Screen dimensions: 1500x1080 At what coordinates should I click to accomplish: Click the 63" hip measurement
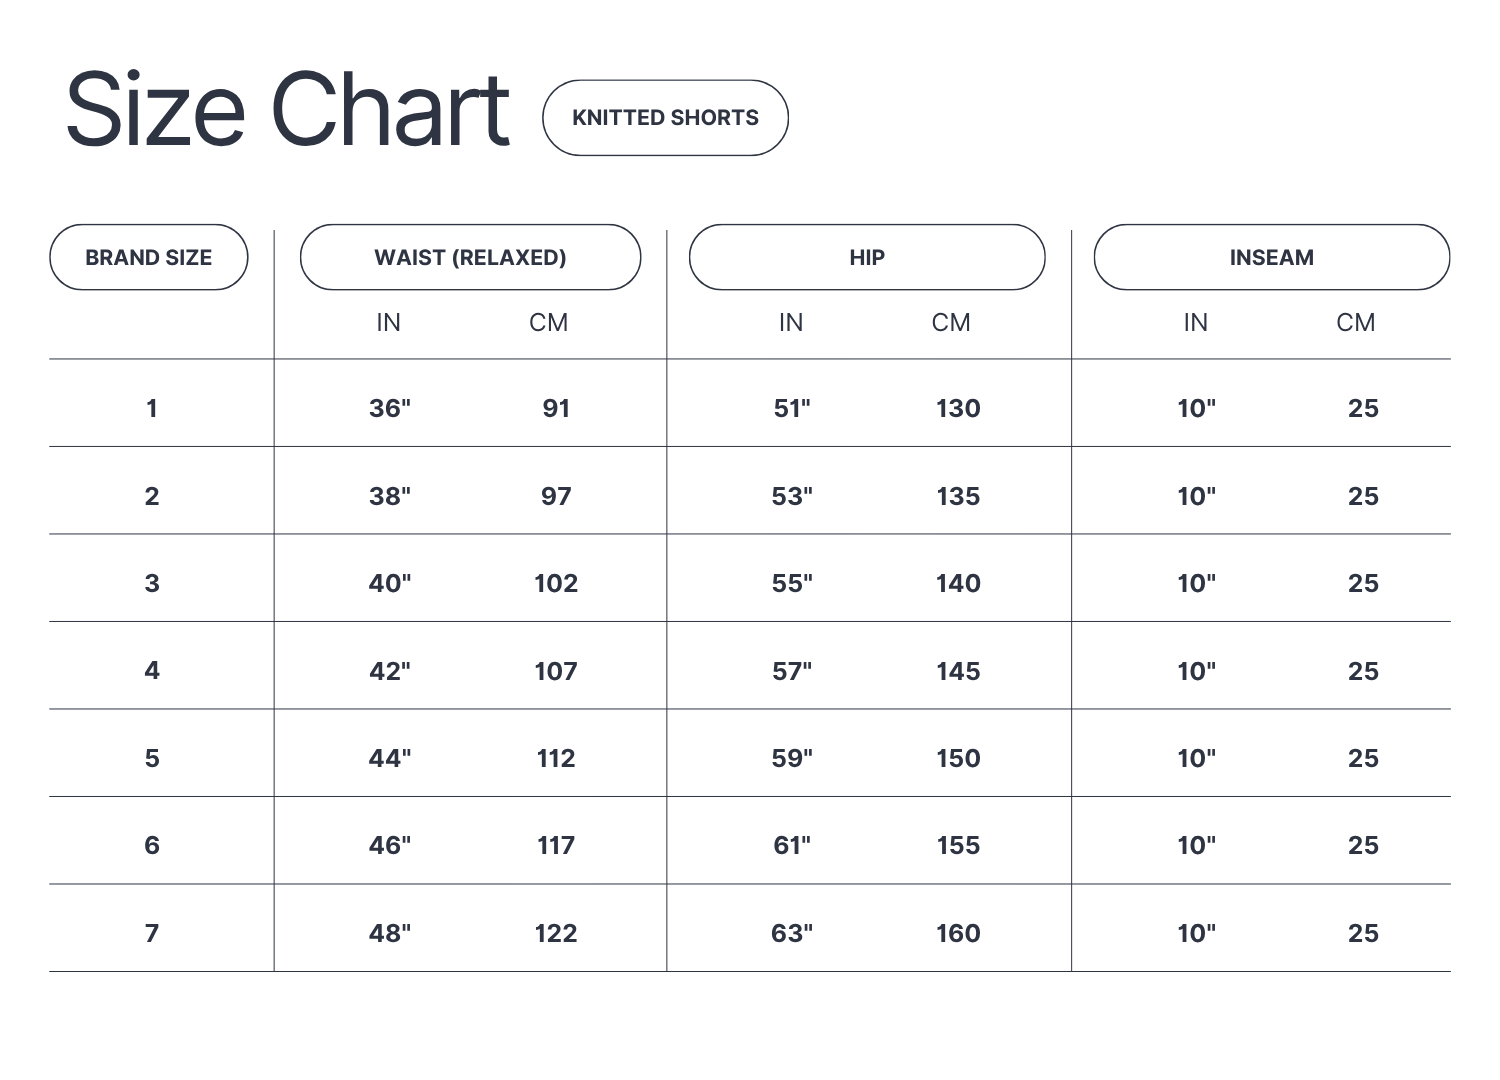[x=792, y=933]
